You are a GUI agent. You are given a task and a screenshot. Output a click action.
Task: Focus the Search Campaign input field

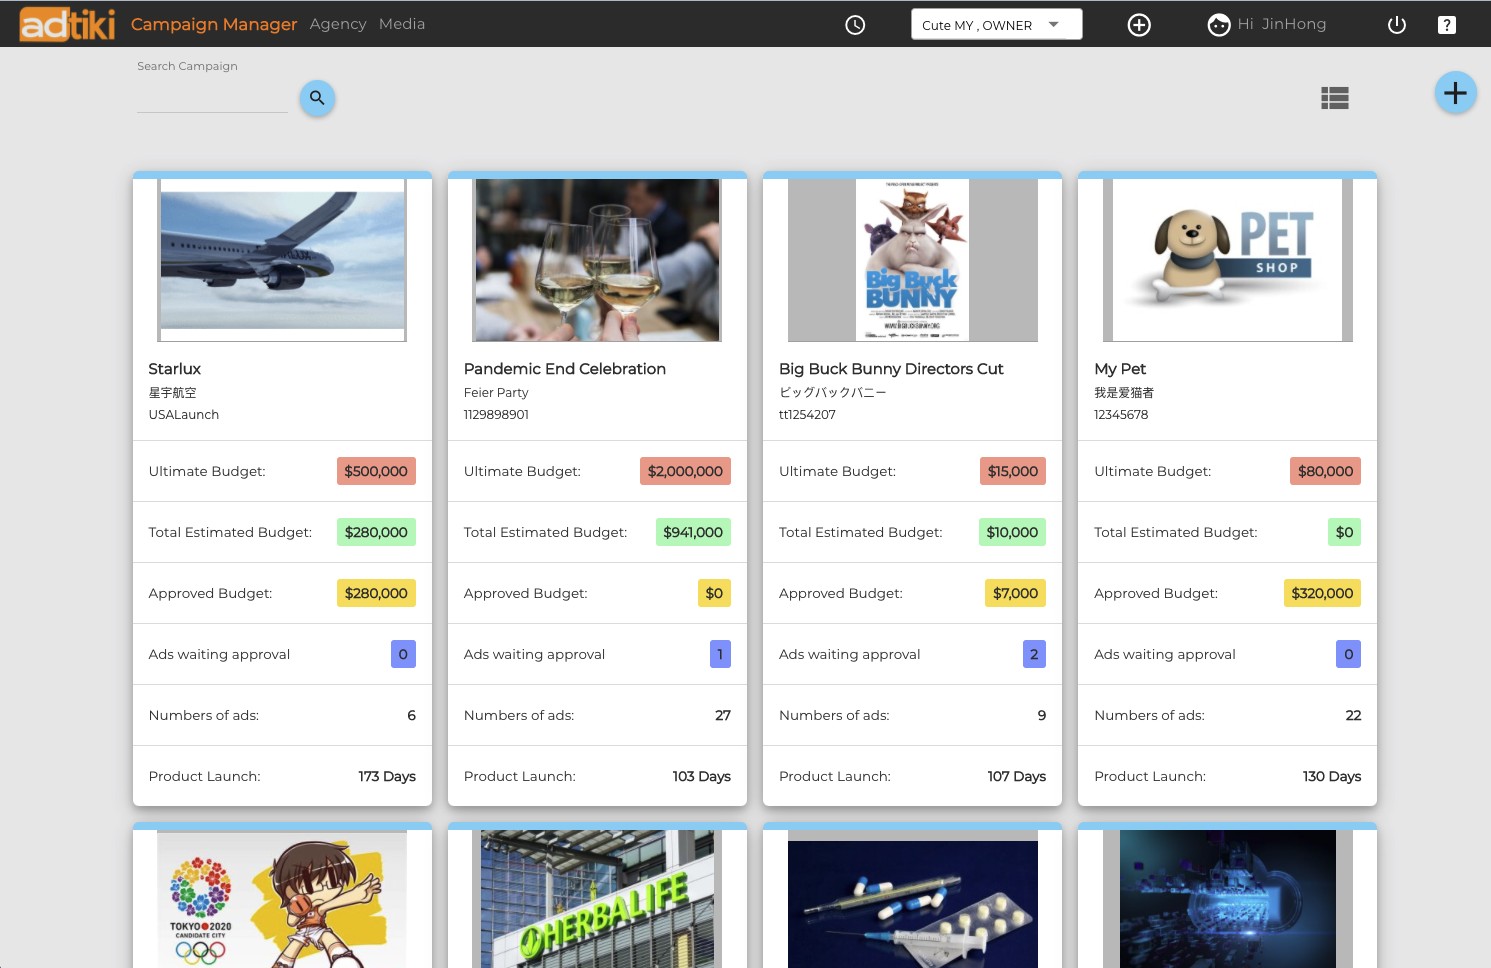click(212, 98)
